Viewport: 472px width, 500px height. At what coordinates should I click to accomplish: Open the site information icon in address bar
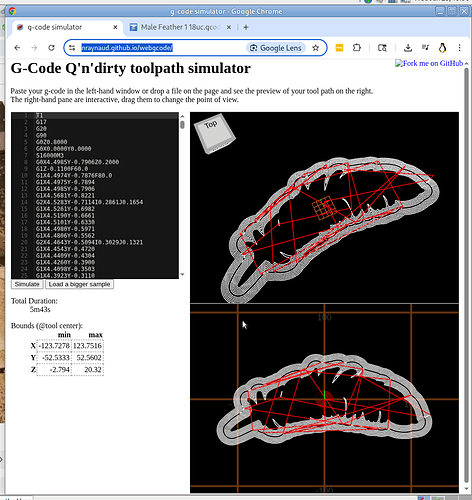[72, 48]
